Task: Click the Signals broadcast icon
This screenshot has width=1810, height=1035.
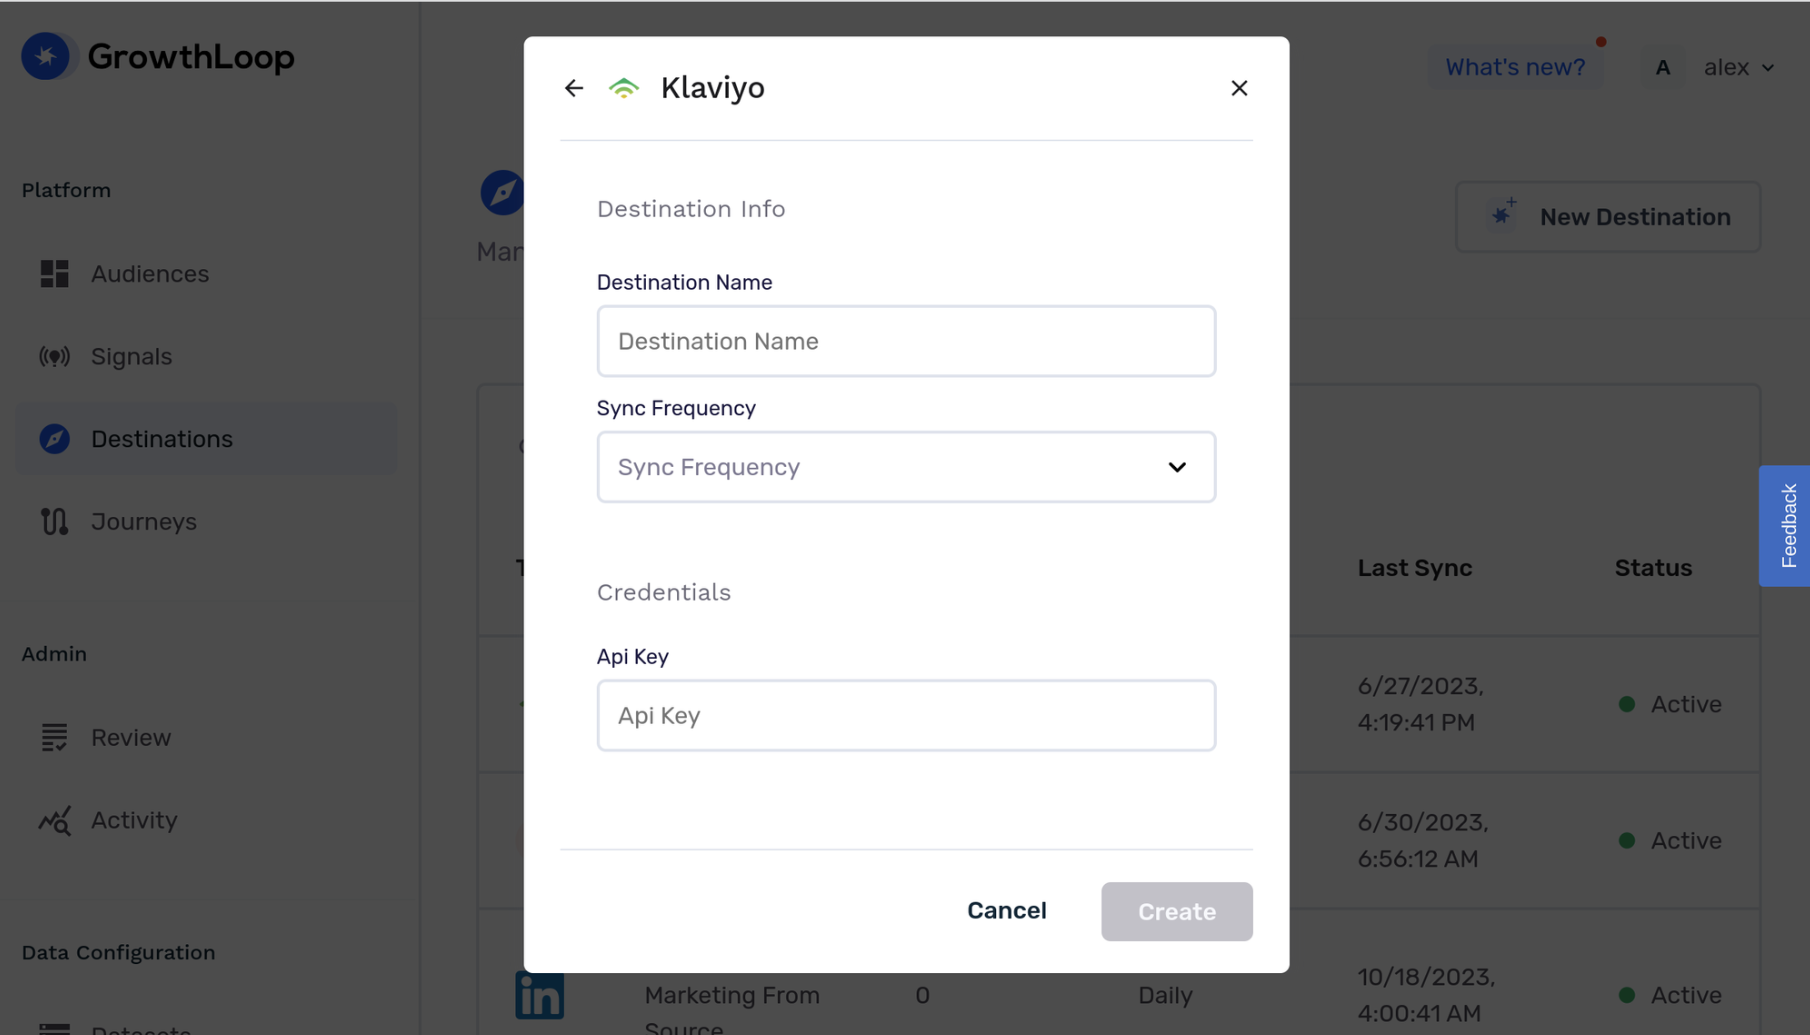Action: point(54,356)
